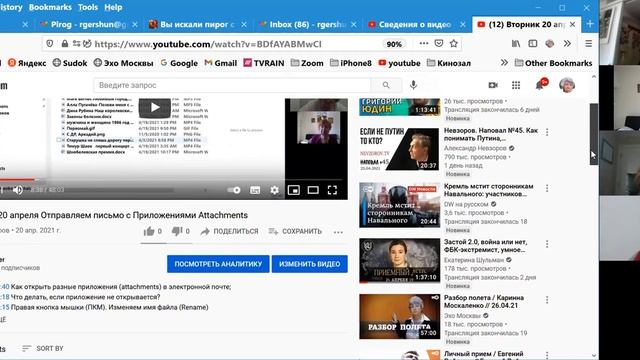Image resolution: width=640 pixels, height=360 pixels.
Task: Open the account avatar menu
Action: (567, 85)
